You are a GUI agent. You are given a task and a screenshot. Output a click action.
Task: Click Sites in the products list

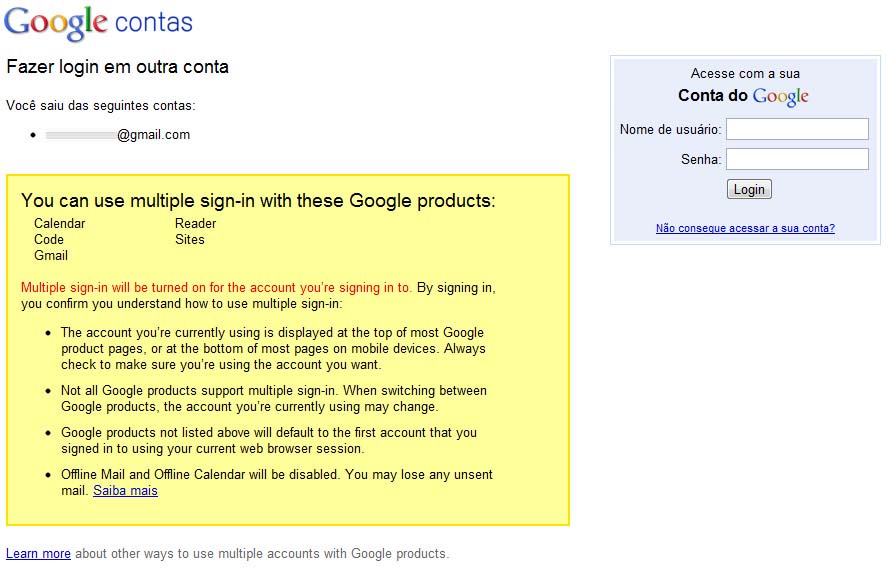190,239
